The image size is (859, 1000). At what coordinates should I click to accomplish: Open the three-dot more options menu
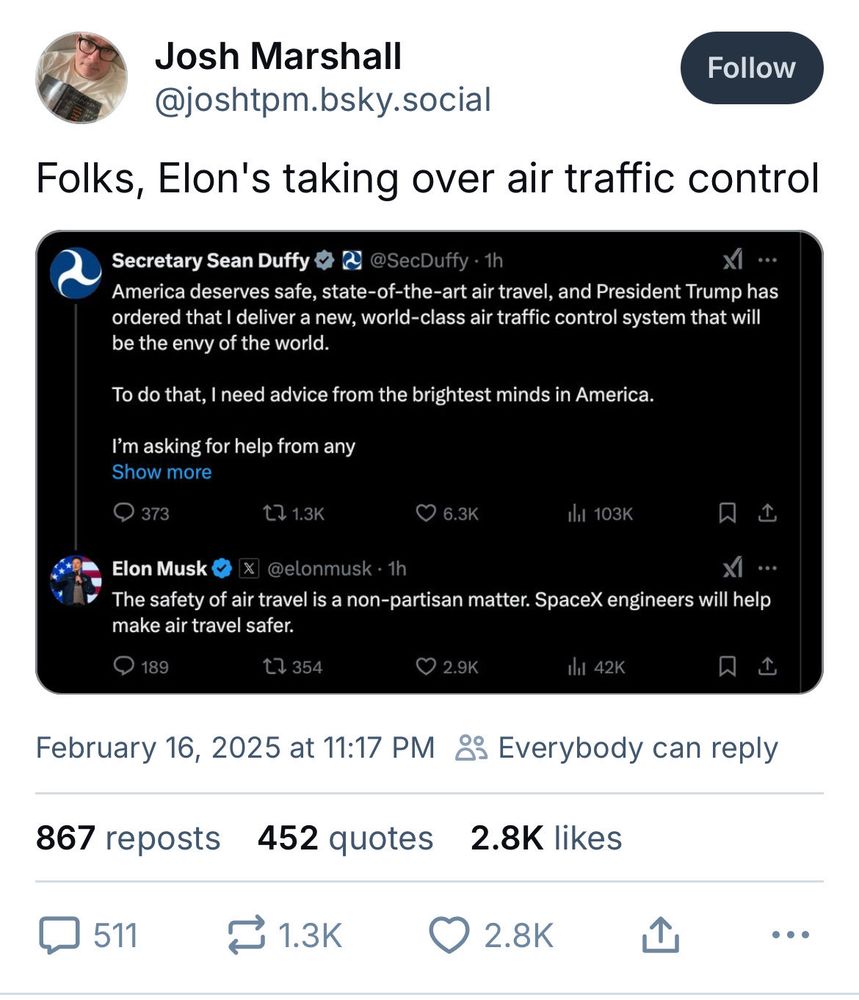coord(790,935)
